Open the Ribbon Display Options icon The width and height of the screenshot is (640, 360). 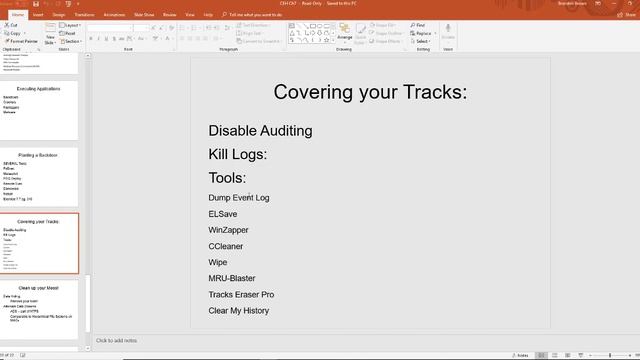tap(598, 4)
